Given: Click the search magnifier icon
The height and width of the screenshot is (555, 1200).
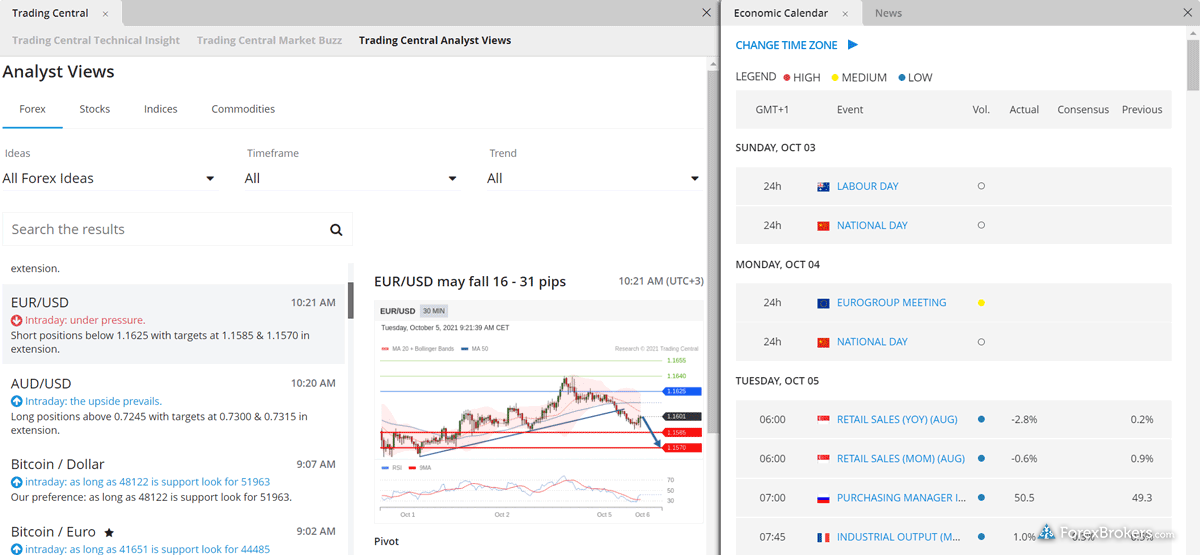Looking at the screenshot, I should point(336,229).
